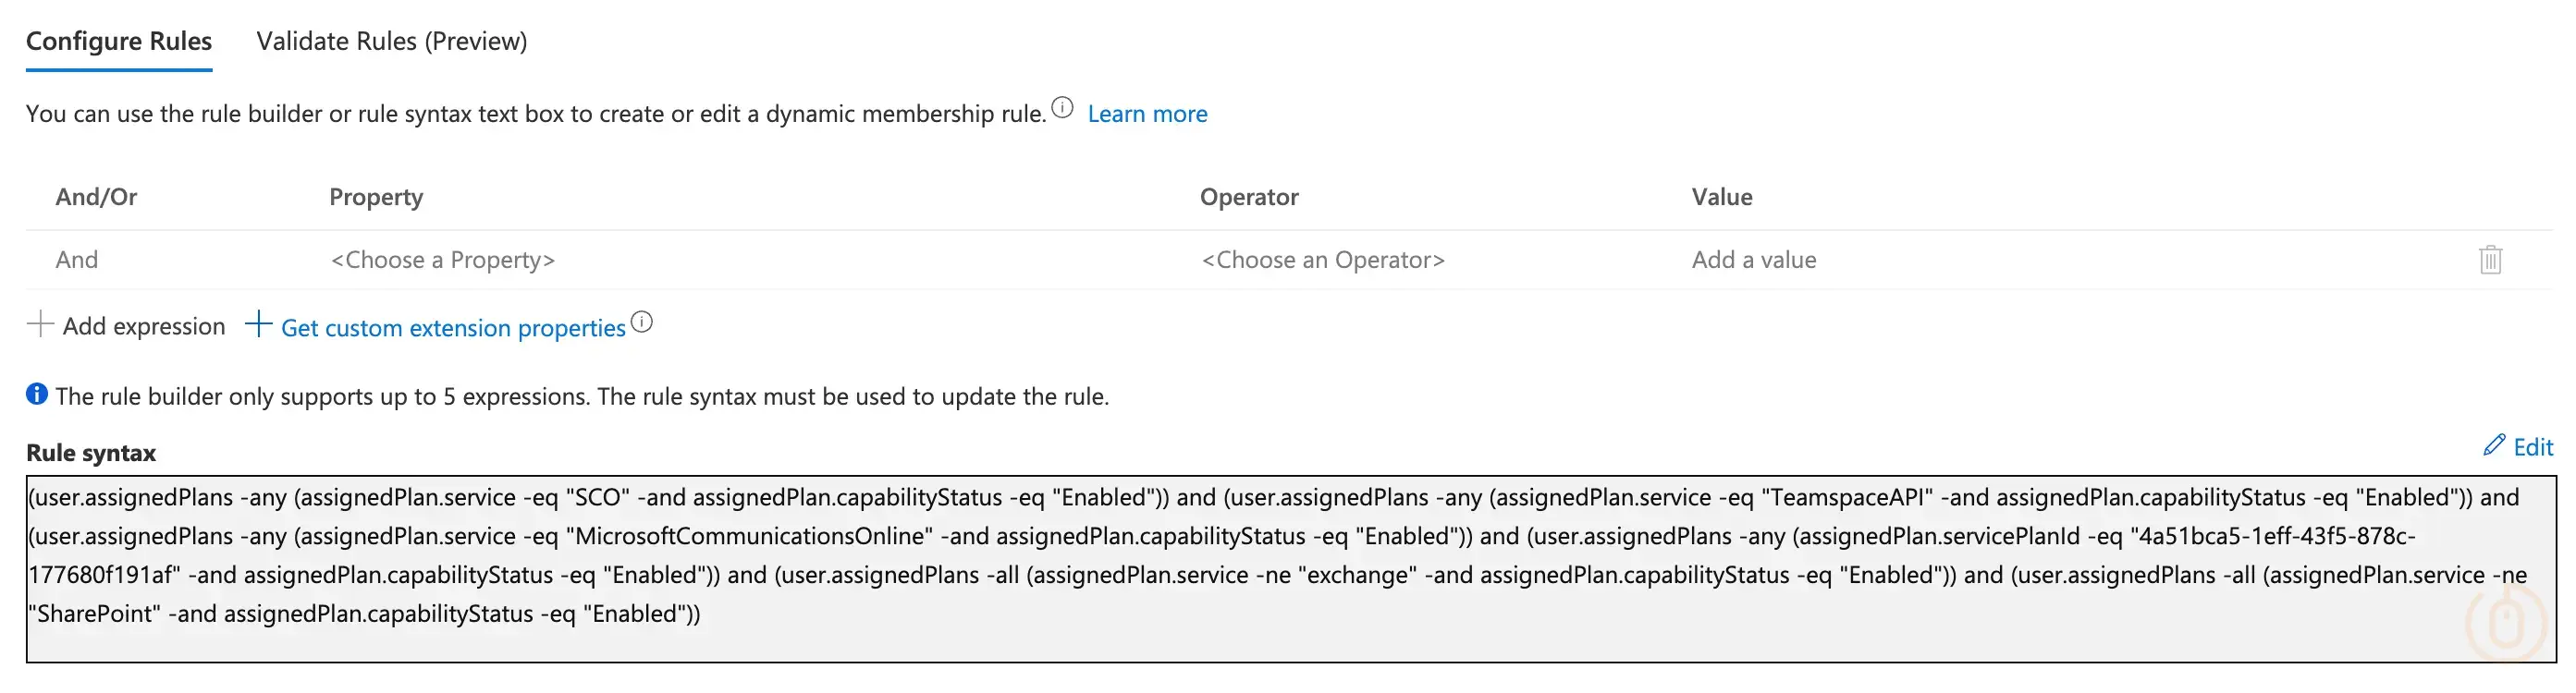Screen dimensions: 2576x693
Task: Click the Edit link above rule syntax
Action: click(2532, 447)
